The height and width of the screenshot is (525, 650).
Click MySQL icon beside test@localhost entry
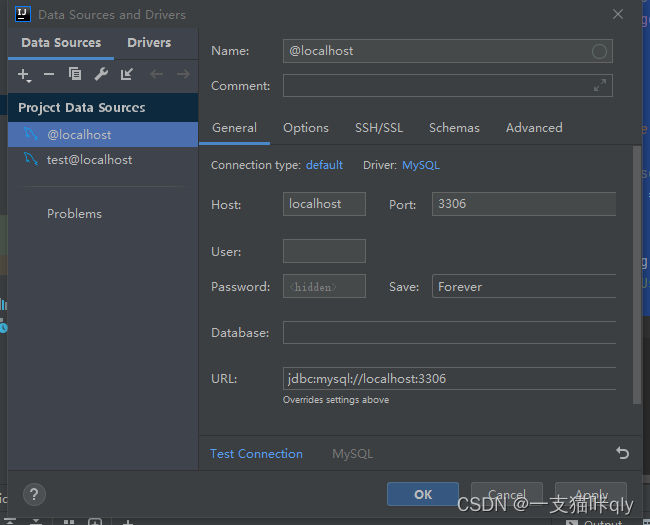coord(31,159)
